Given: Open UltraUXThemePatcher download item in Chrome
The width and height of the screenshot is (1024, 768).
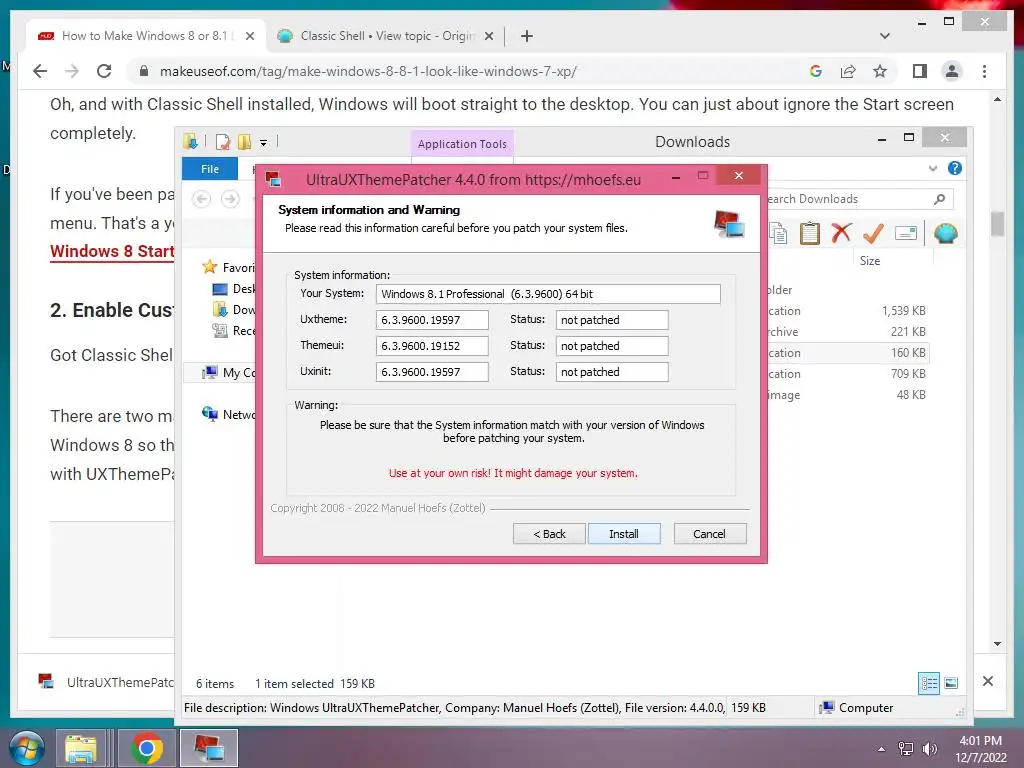Looking at the screenshot, I should [x=106, y=682].
